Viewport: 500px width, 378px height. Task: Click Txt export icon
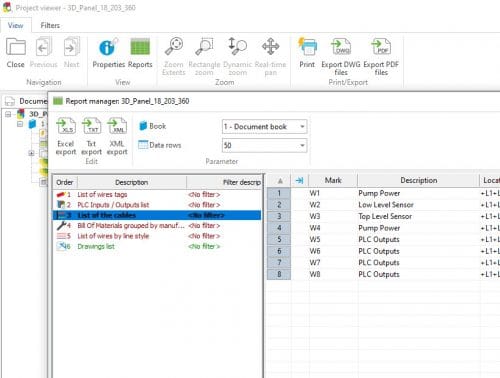(91, 127)
